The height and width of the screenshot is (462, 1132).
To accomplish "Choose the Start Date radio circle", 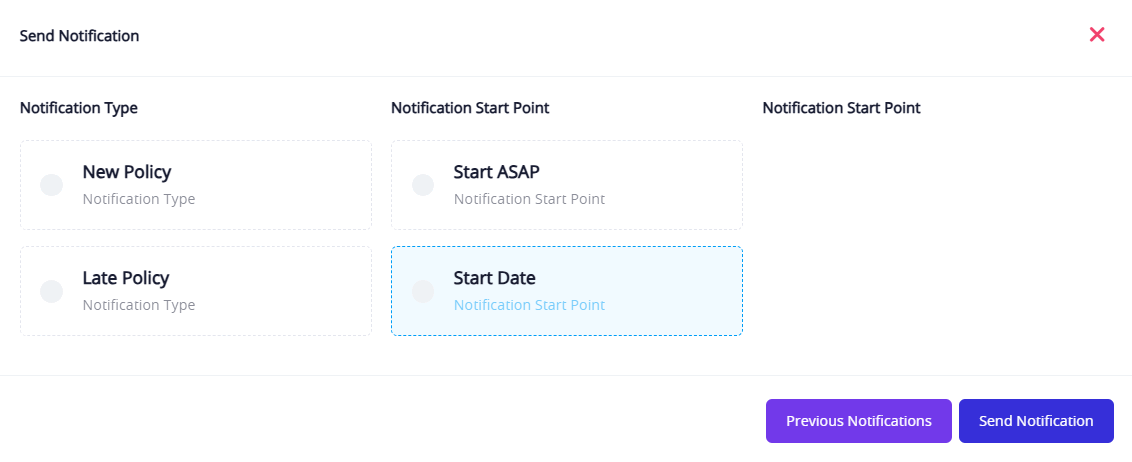I will (x=423, y=291).
